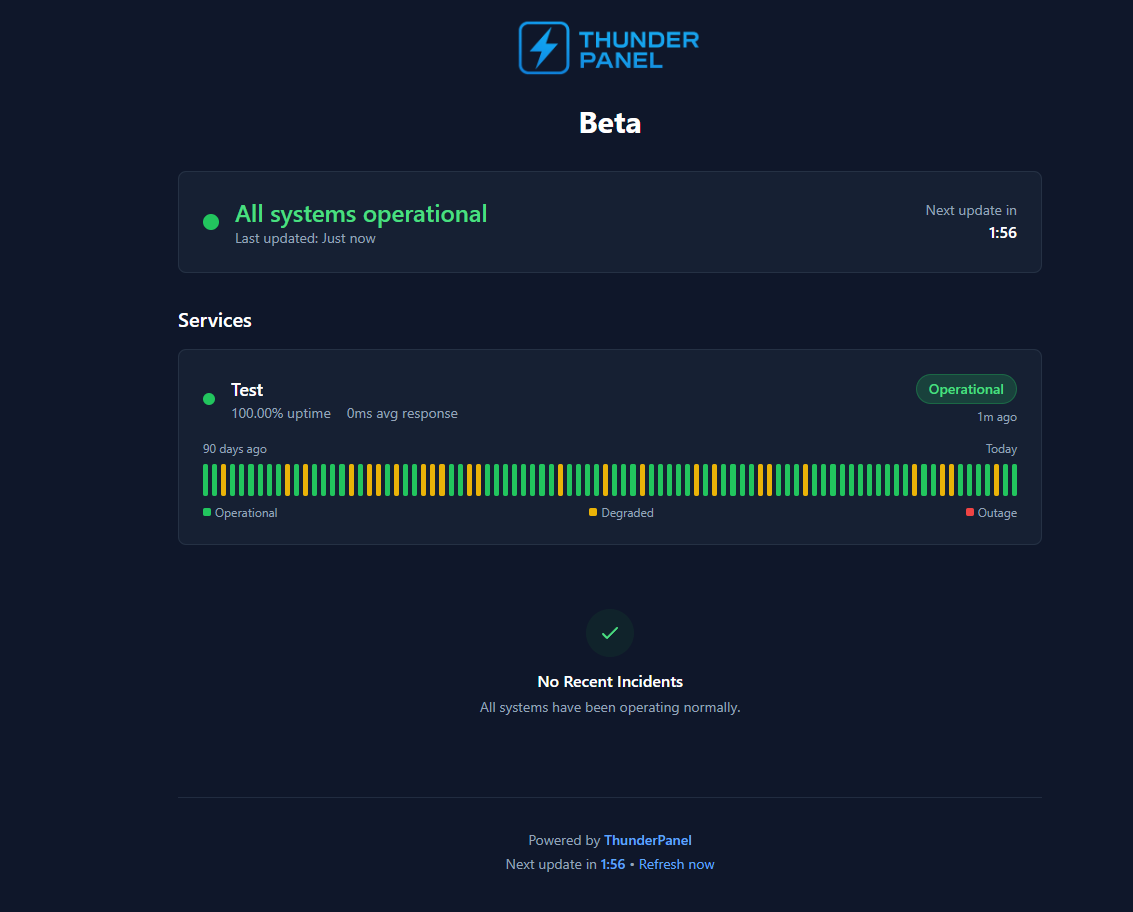Image resolution: width=1133 pixels, height=912 pixels.
Task: Click the ThunderPanel lightning bolt logo icon
Action: pos(544,48)
